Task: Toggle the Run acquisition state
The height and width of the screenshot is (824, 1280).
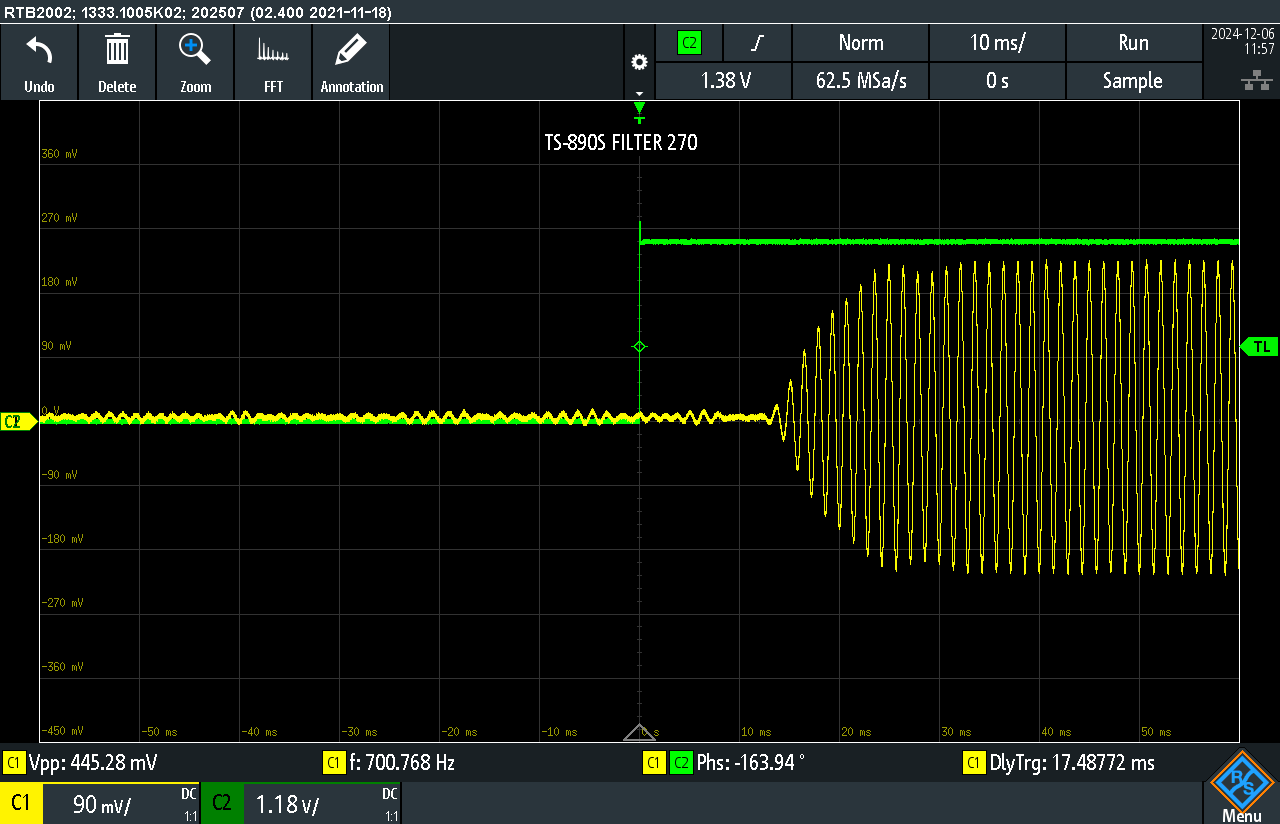Action: pos(1132,43)
